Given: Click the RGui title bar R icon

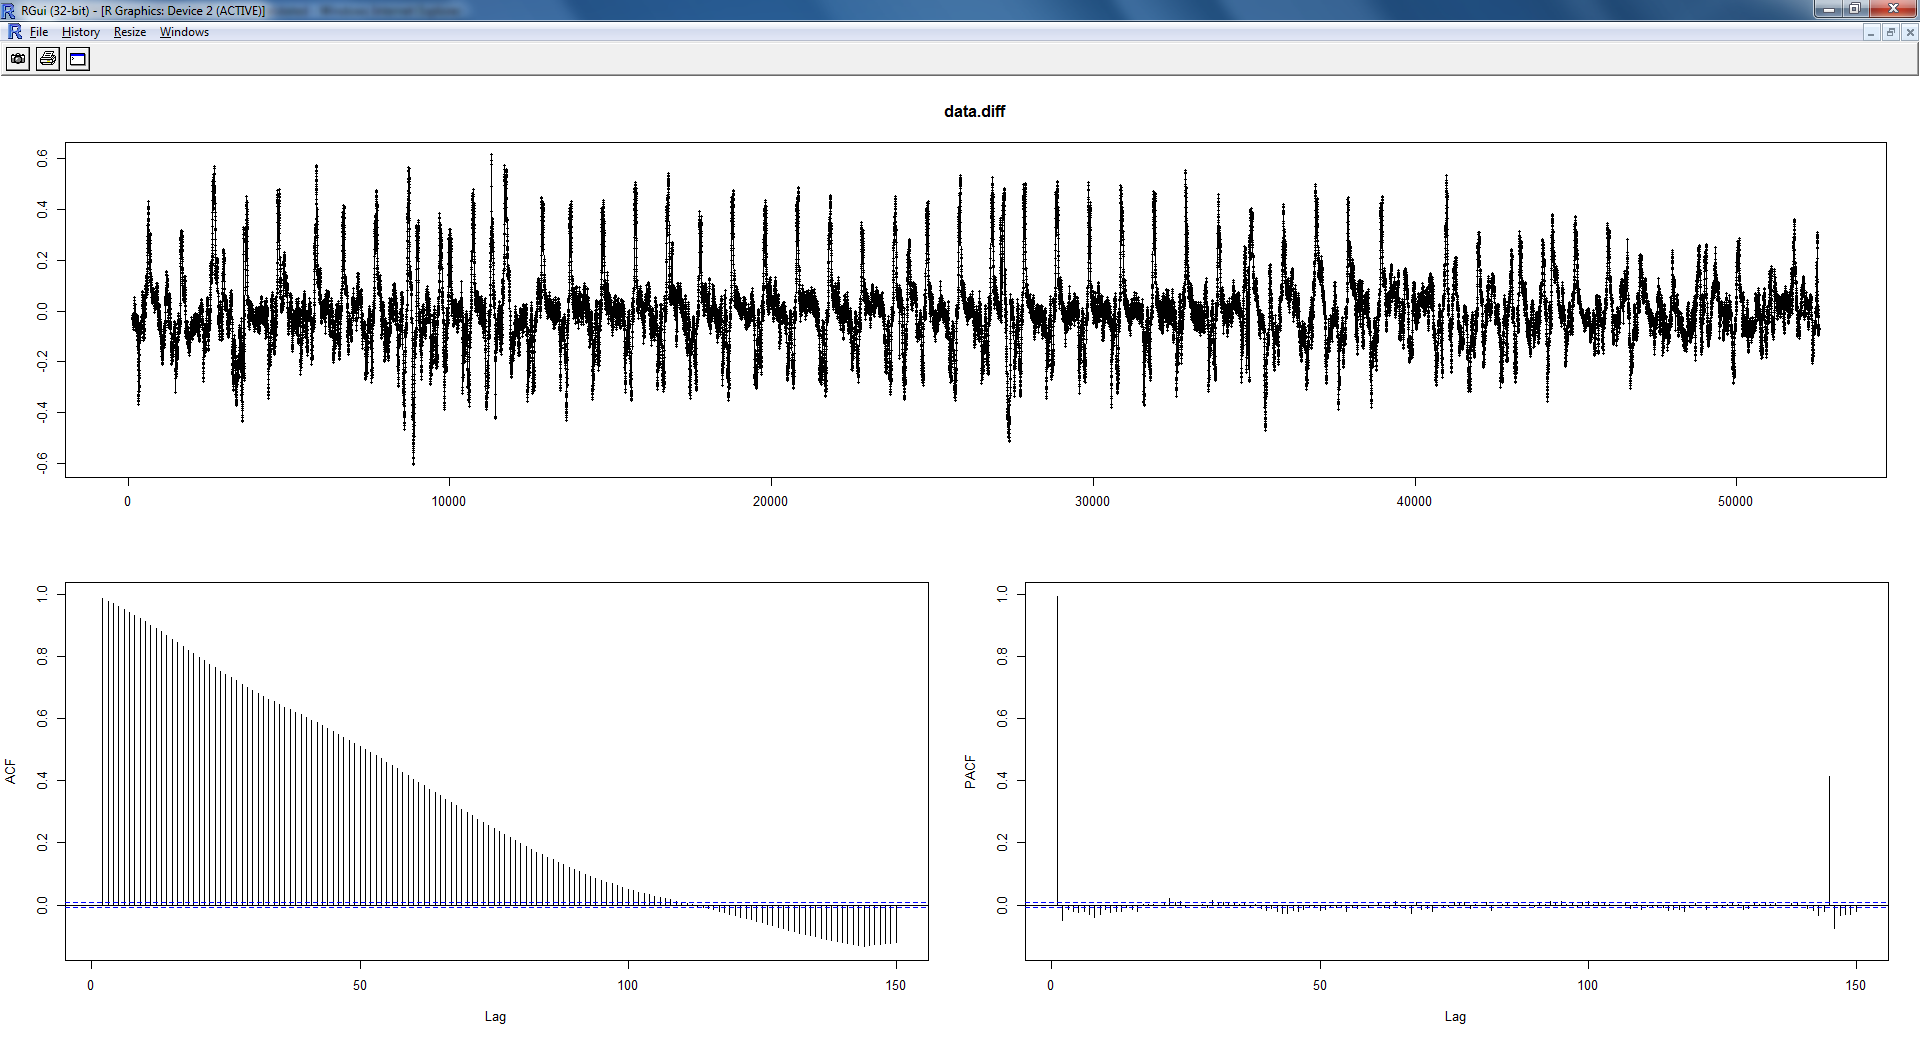Looking at the screenshot, I should tap(9, 10).
